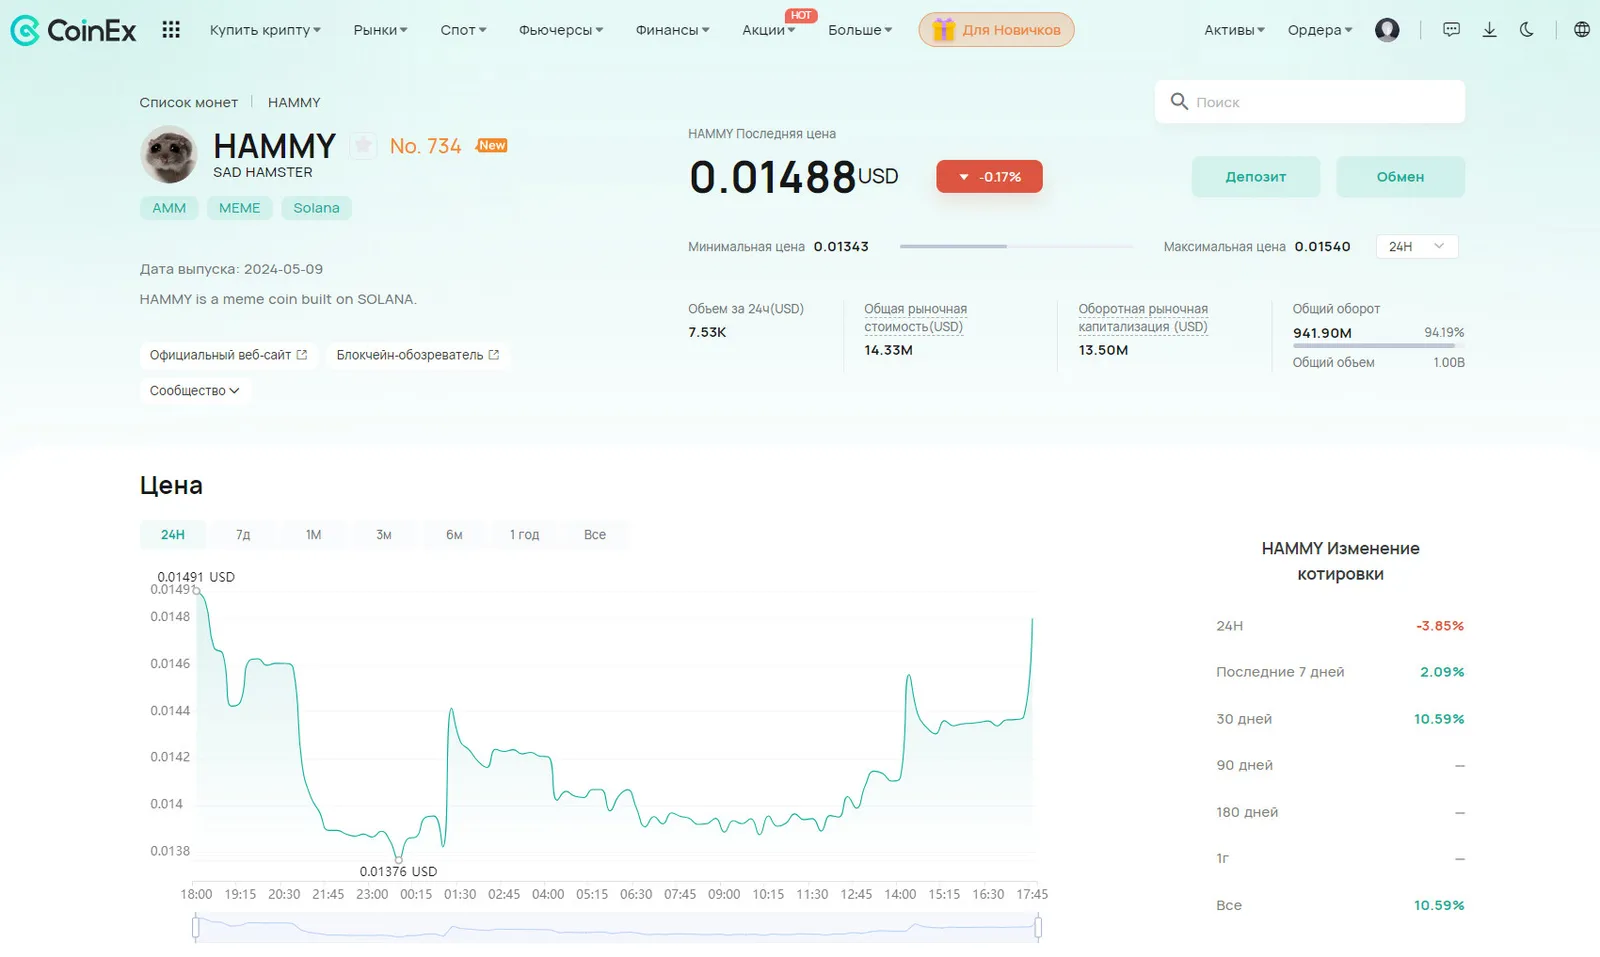Click the 24H -3.85% value
Screen dimensions: 1600x957
coord(1440,626)
